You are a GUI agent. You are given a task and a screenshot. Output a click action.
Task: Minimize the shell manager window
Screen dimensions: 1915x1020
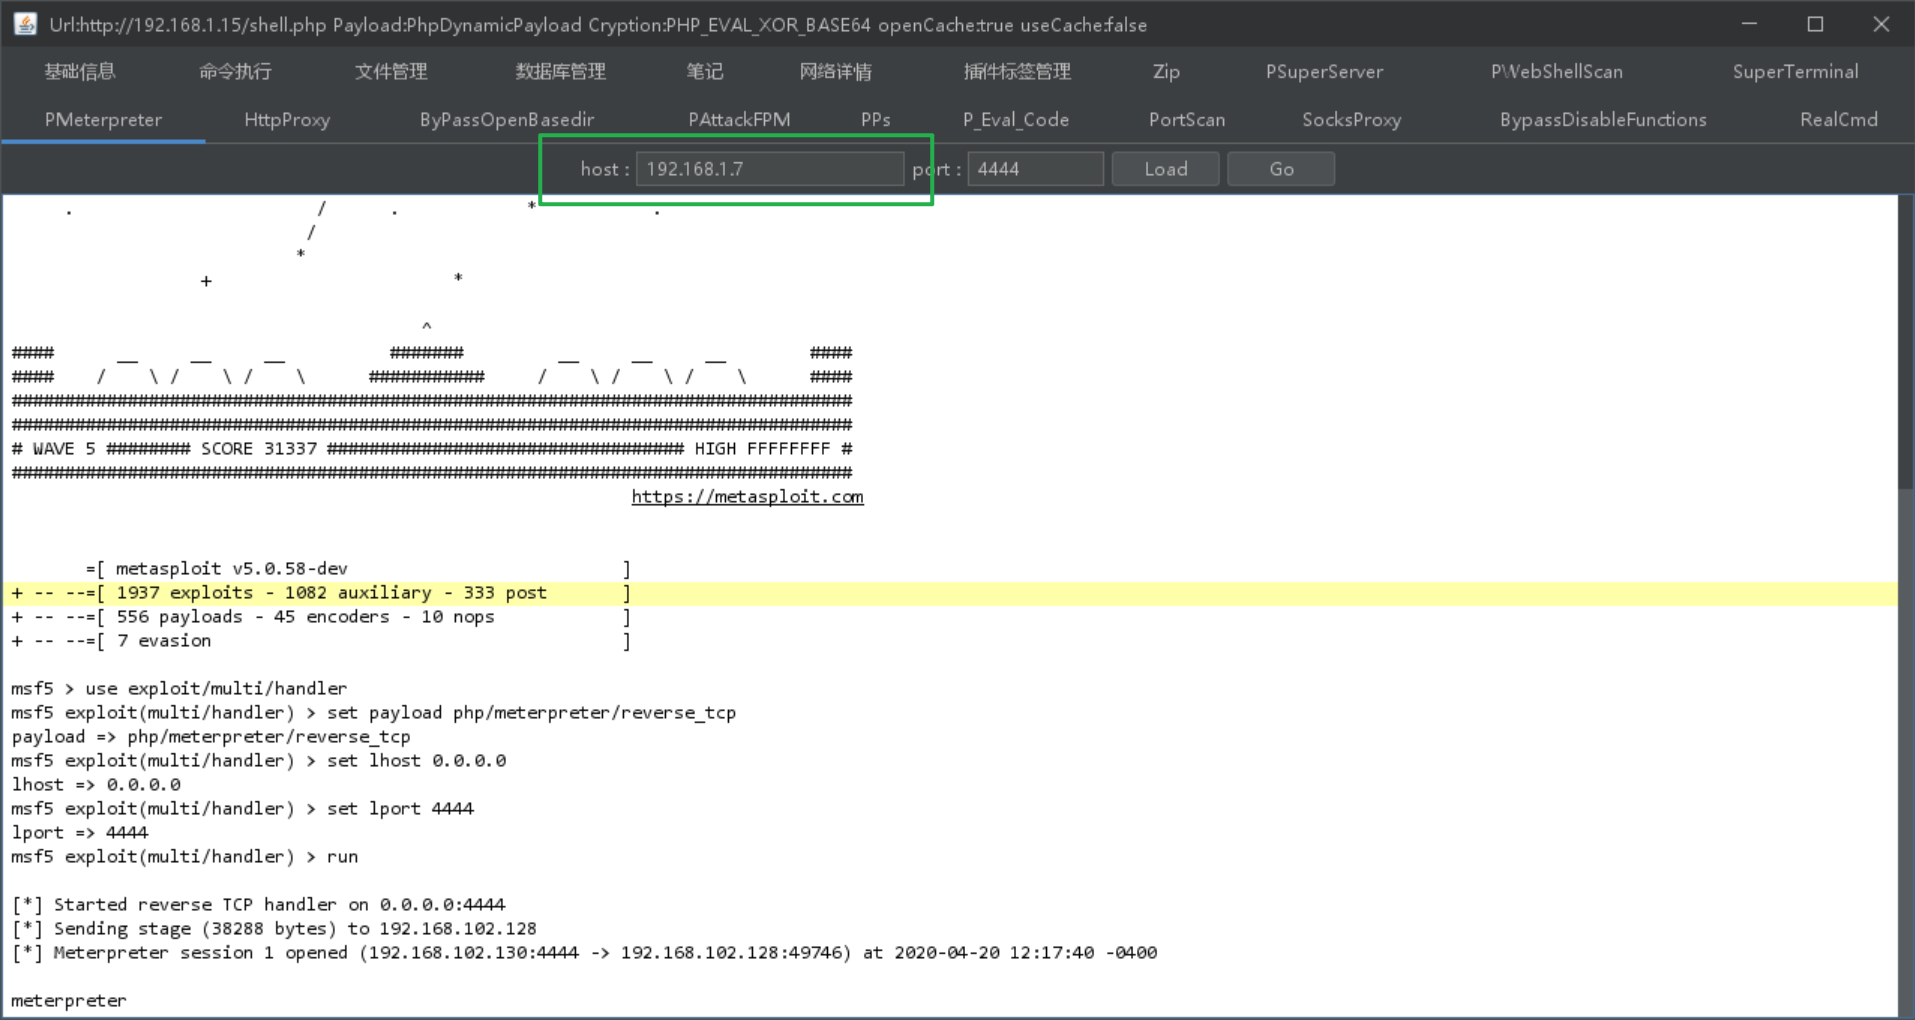coord(1749,24)
